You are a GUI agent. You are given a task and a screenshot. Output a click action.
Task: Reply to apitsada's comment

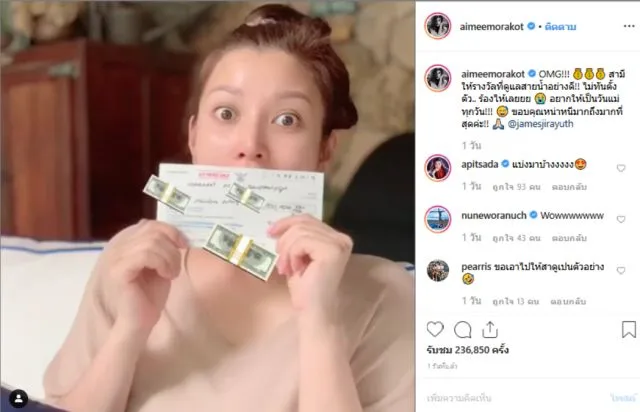pyautogui.click(x=569, y=187)
